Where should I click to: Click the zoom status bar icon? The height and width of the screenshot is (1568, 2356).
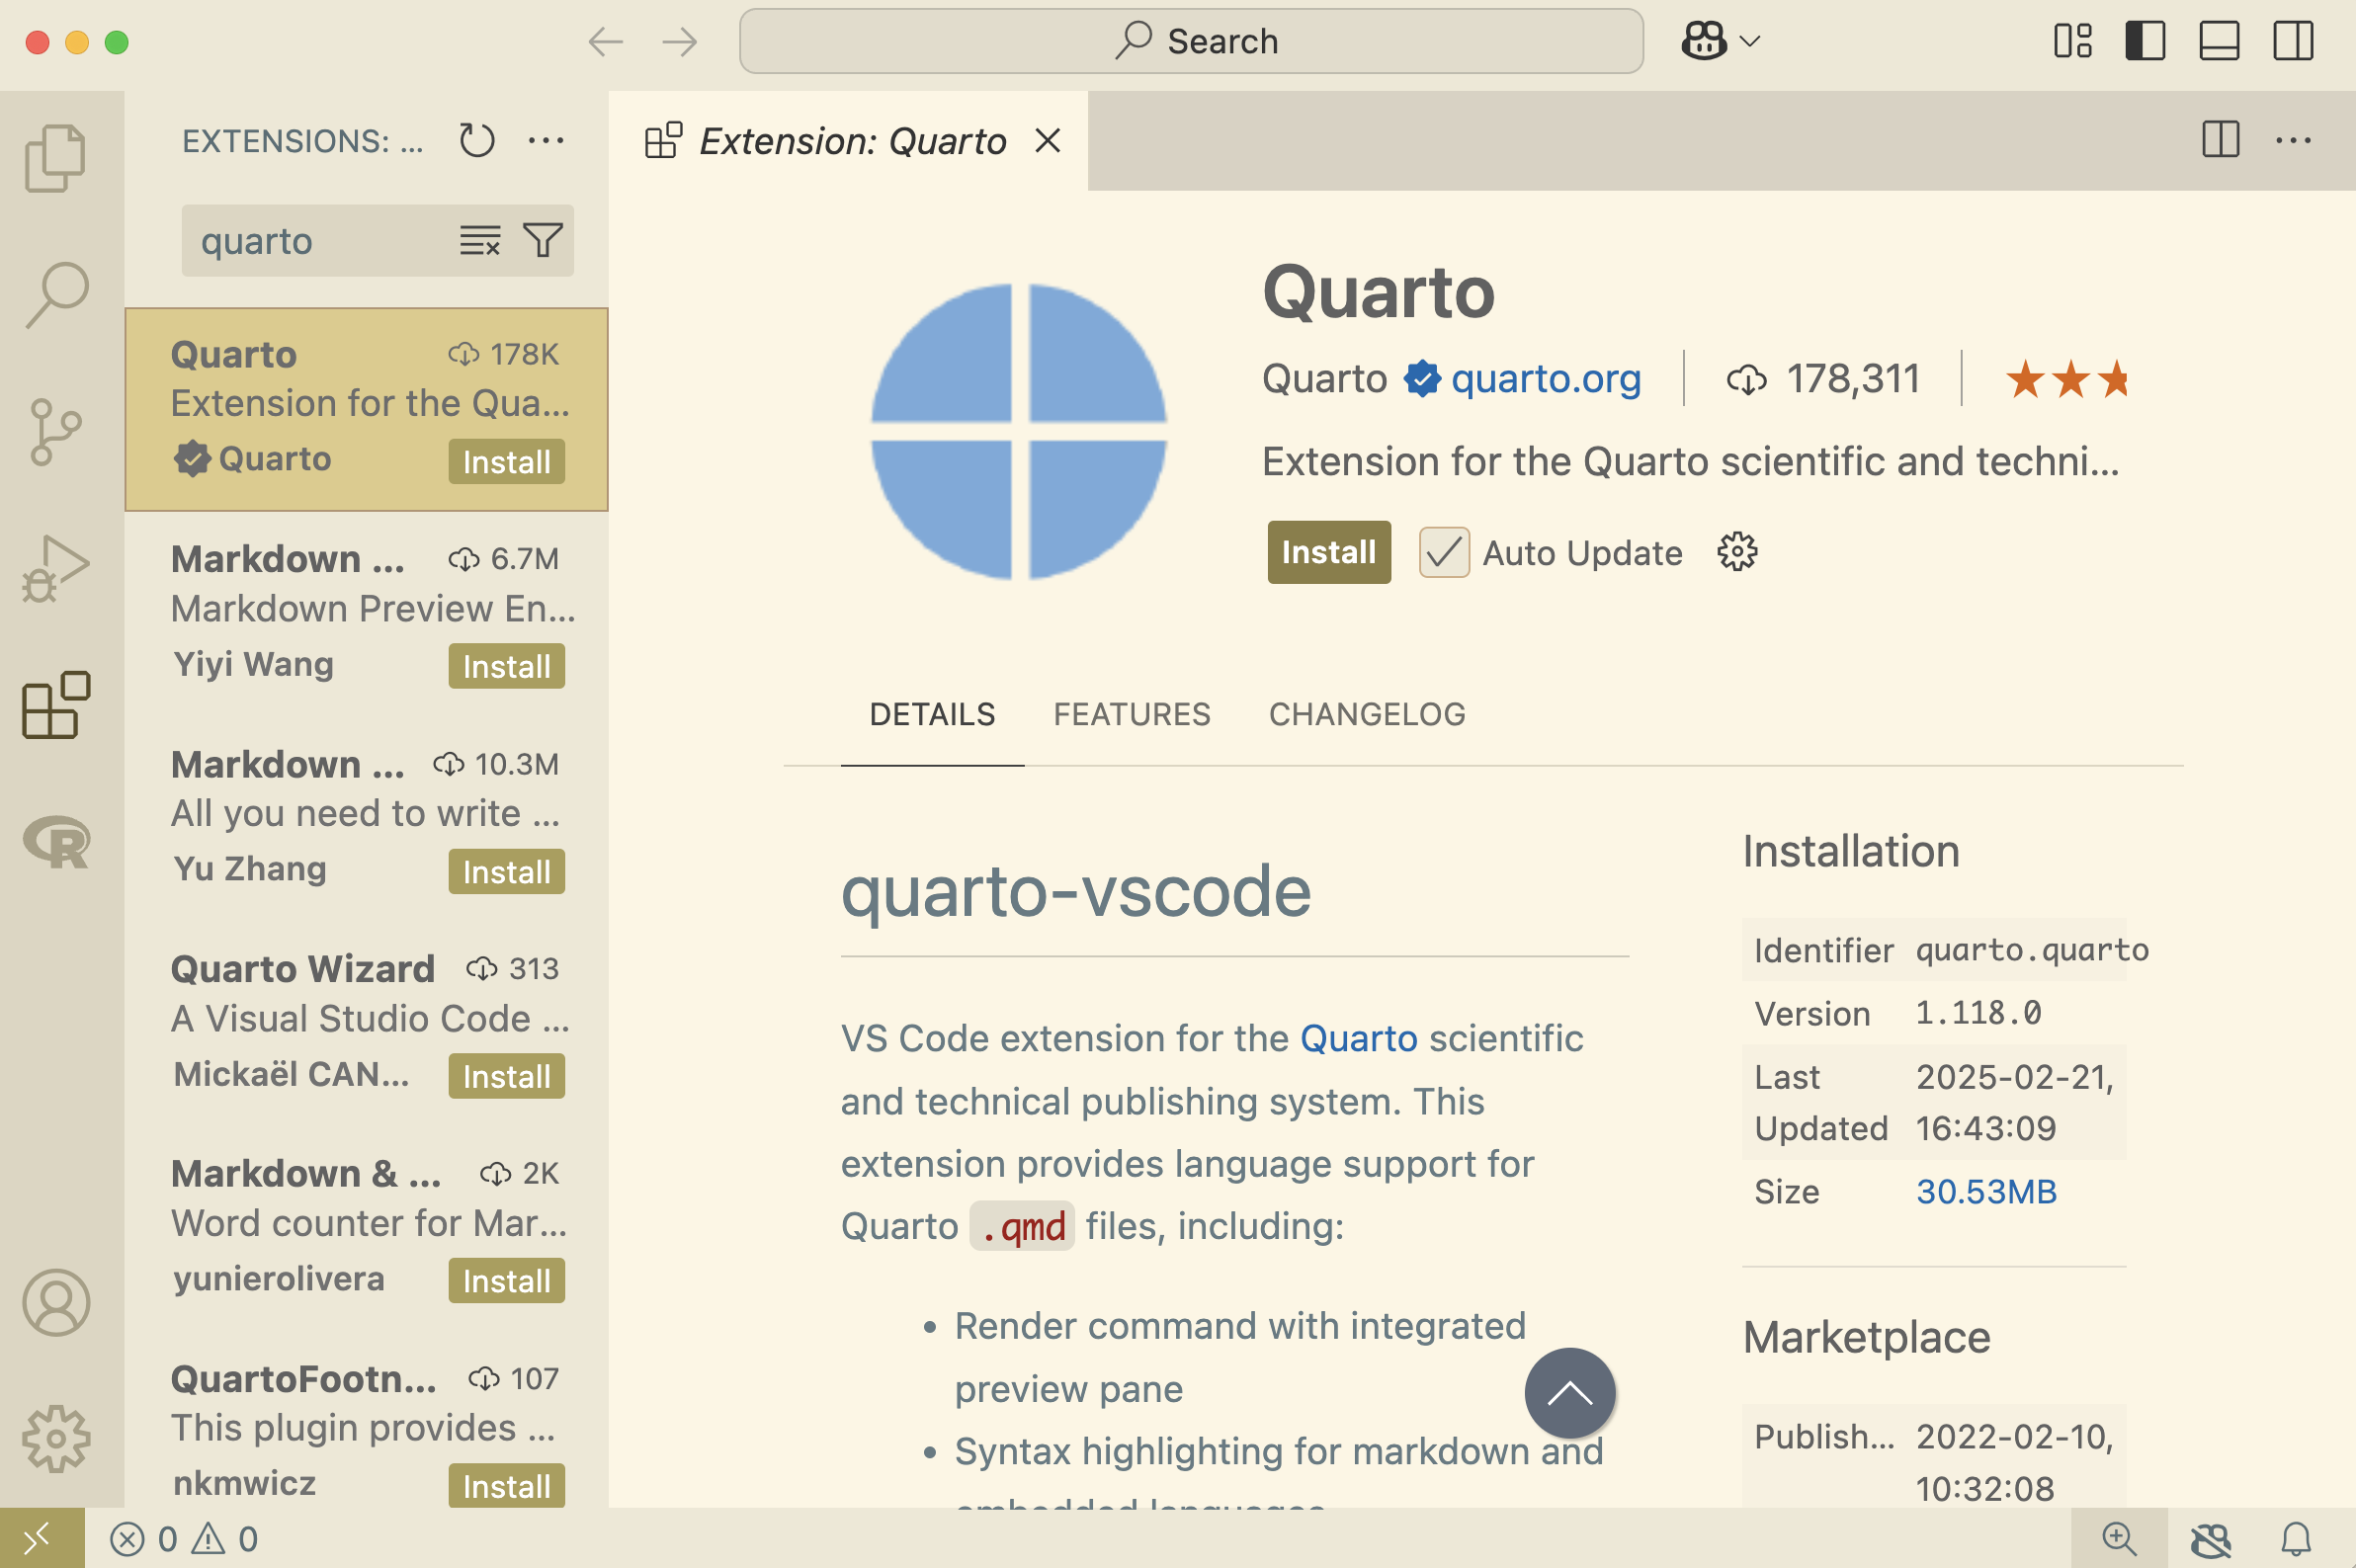(x=2119, y=1539)
